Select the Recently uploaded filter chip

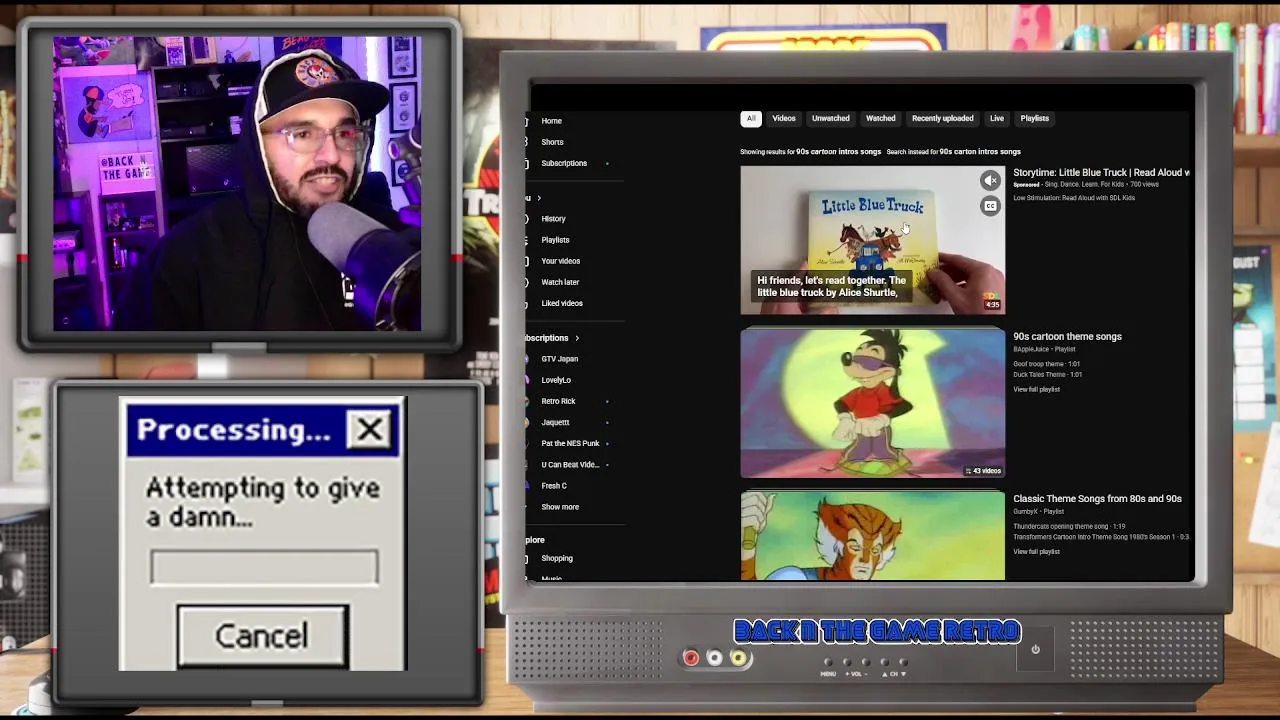[943, 118]
